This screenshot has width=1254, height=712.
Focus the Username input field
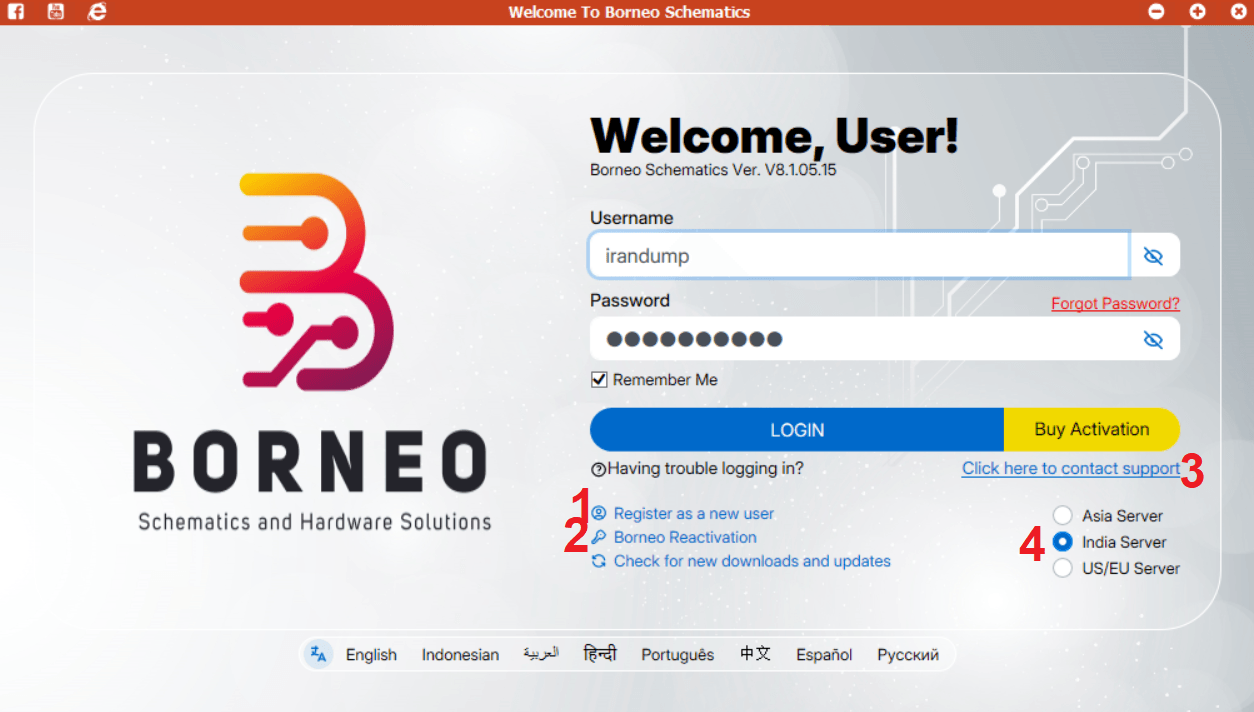pyautogui.click(x=858, y=256)
